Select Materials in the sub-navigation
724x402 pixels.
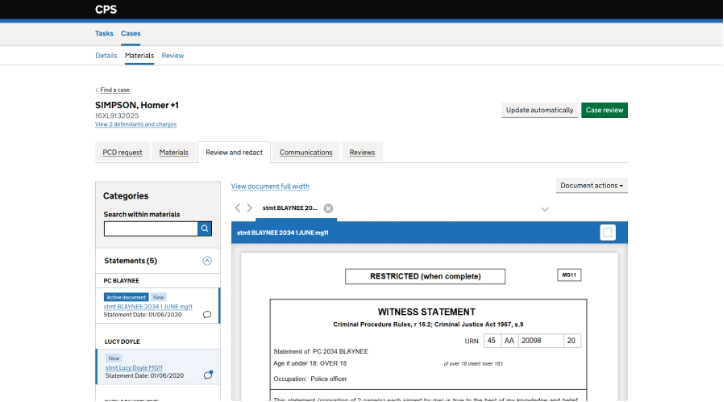coord(139,55)
